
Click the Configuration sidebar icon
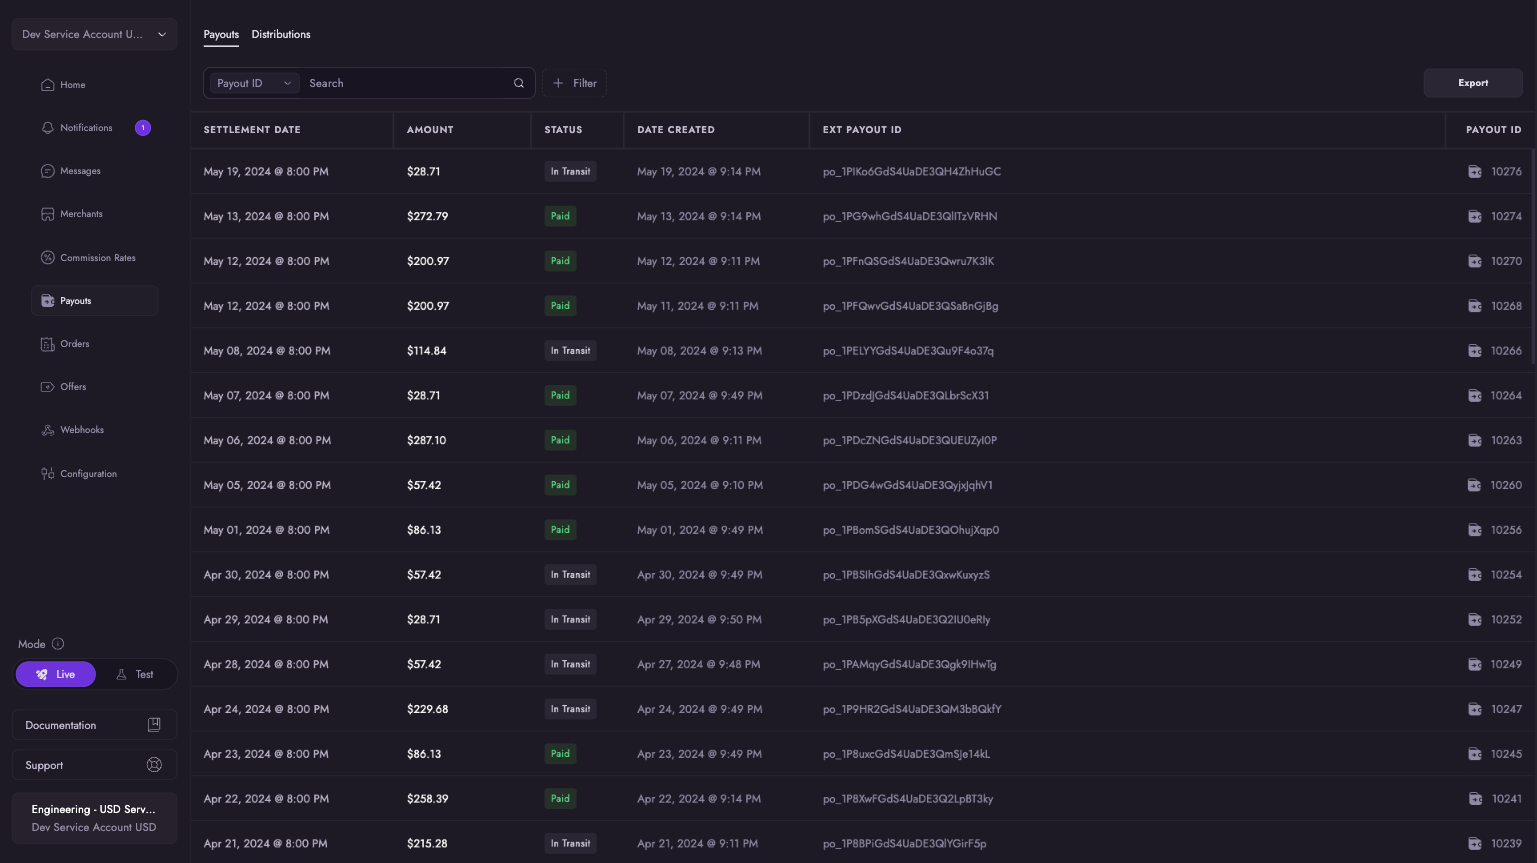47,474
